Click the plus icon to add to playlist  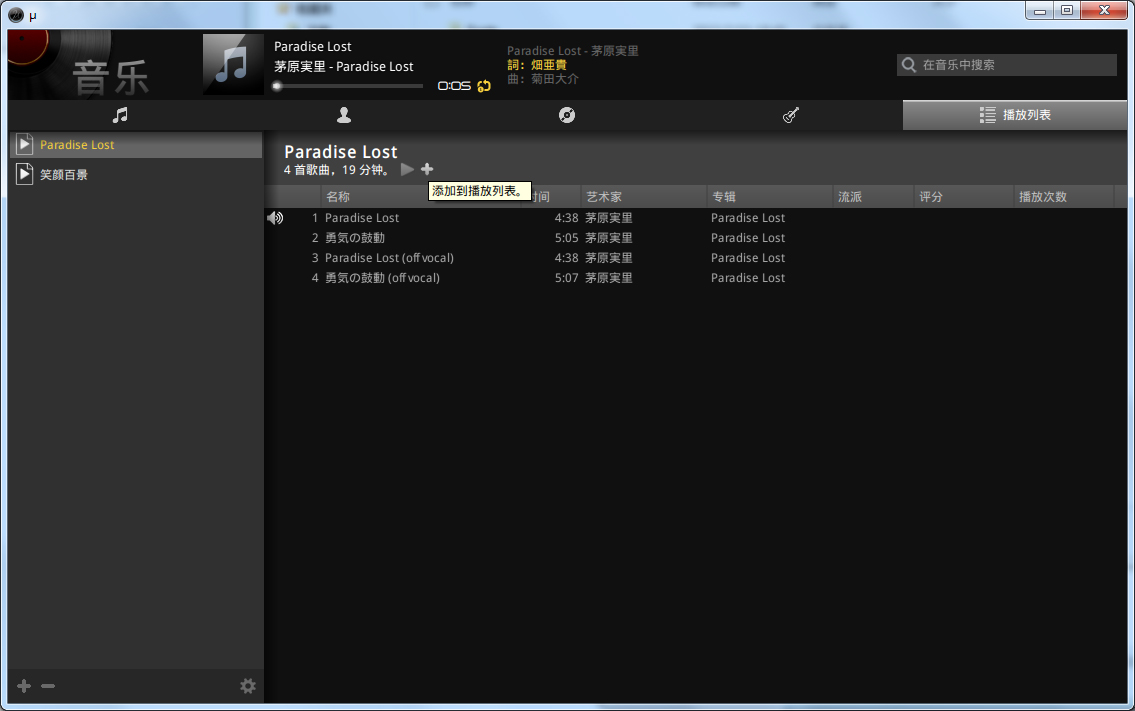(x=427, y=169)
